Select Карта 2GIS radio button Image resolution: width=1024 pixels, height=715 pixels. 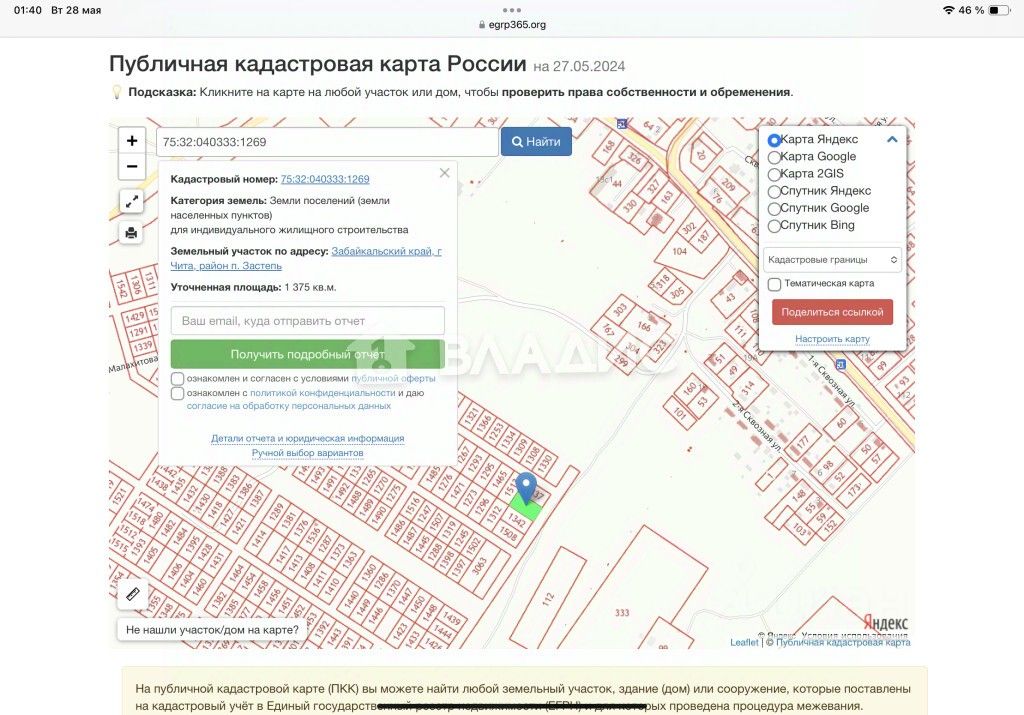pos(774,174)
